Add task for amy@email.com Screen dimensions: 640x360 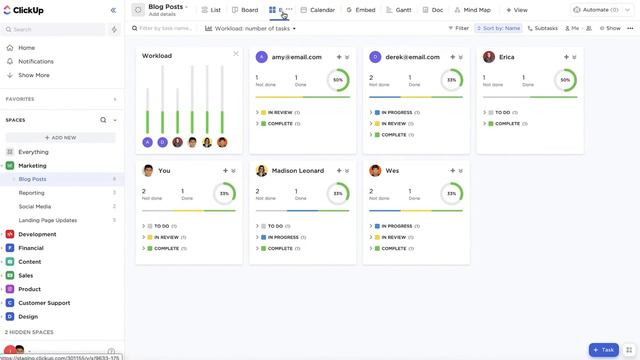[x=339, y=57]
